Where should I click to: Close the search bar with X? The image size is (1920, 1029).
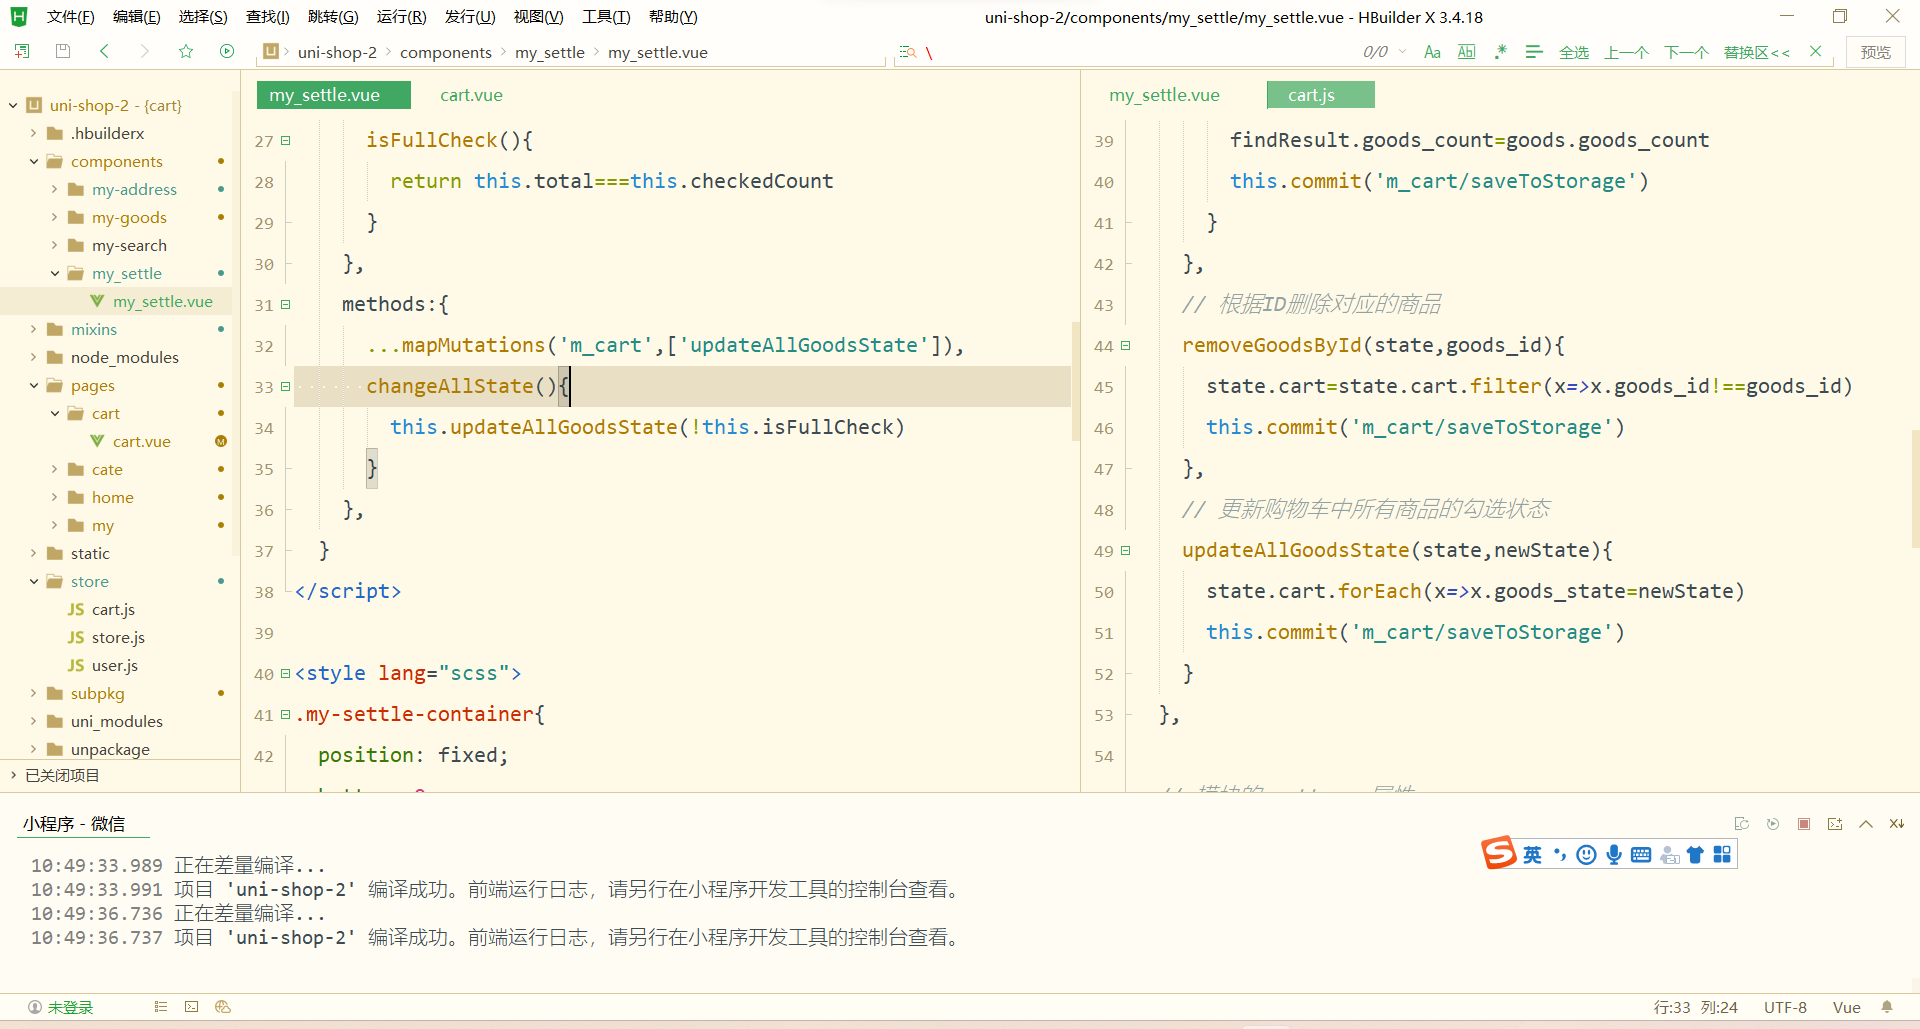(1816, 52)
